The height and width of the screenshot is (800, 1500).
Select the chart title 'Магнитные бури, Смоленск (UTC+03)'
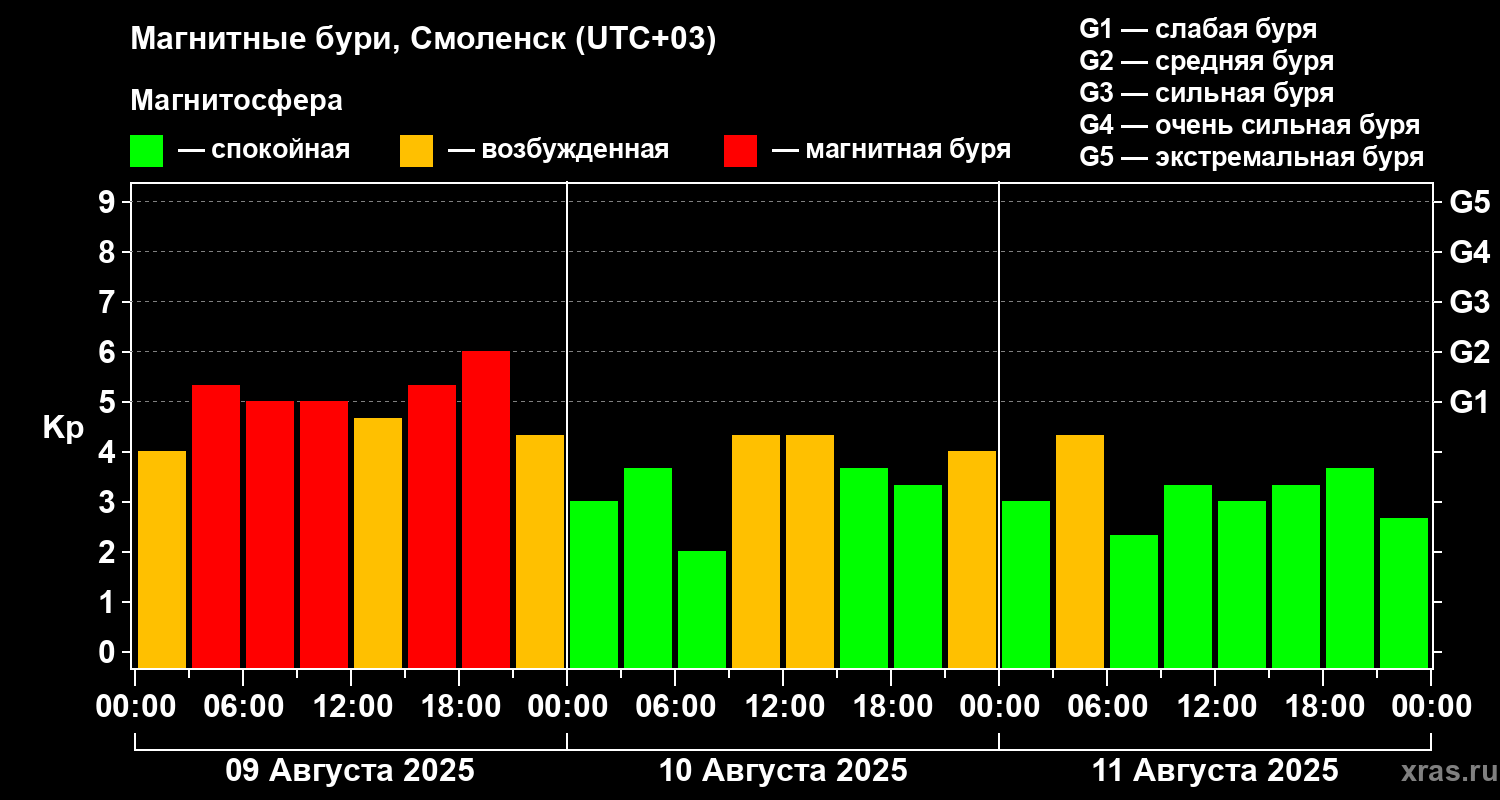(x=424, y=40)
